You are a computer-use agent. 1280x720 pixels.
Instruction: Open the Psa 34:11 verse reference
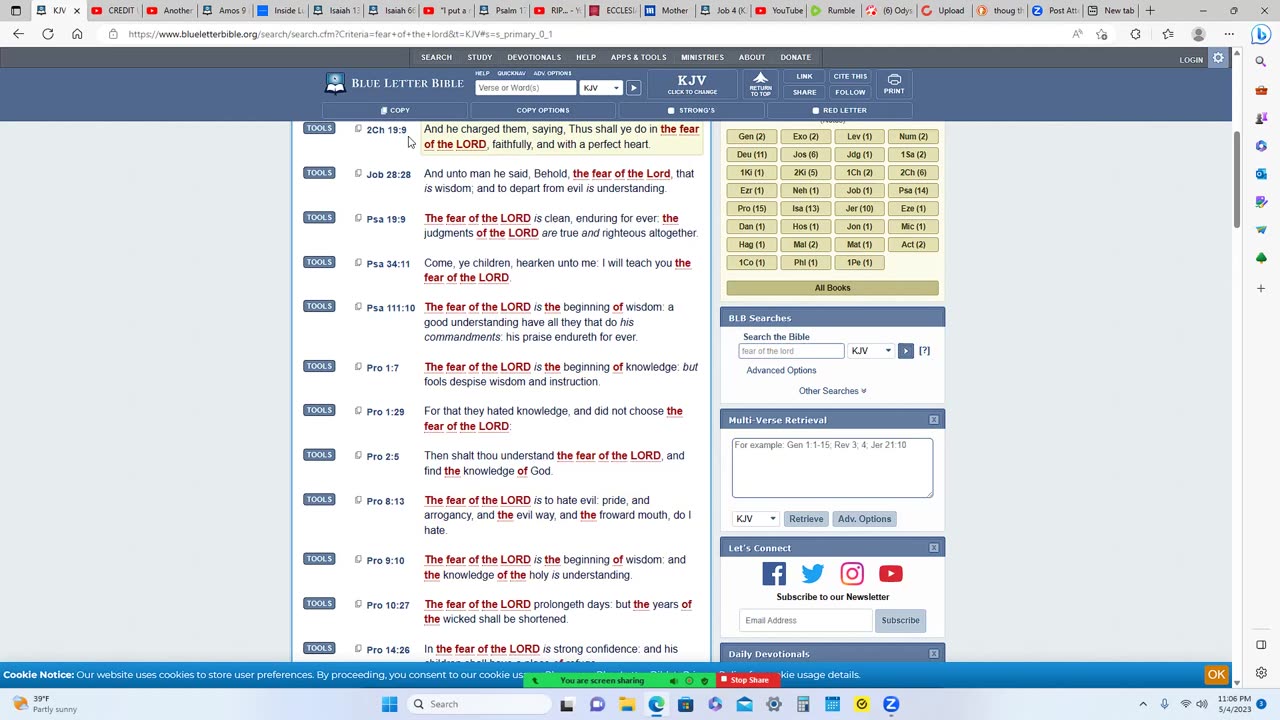pos(388,264)
